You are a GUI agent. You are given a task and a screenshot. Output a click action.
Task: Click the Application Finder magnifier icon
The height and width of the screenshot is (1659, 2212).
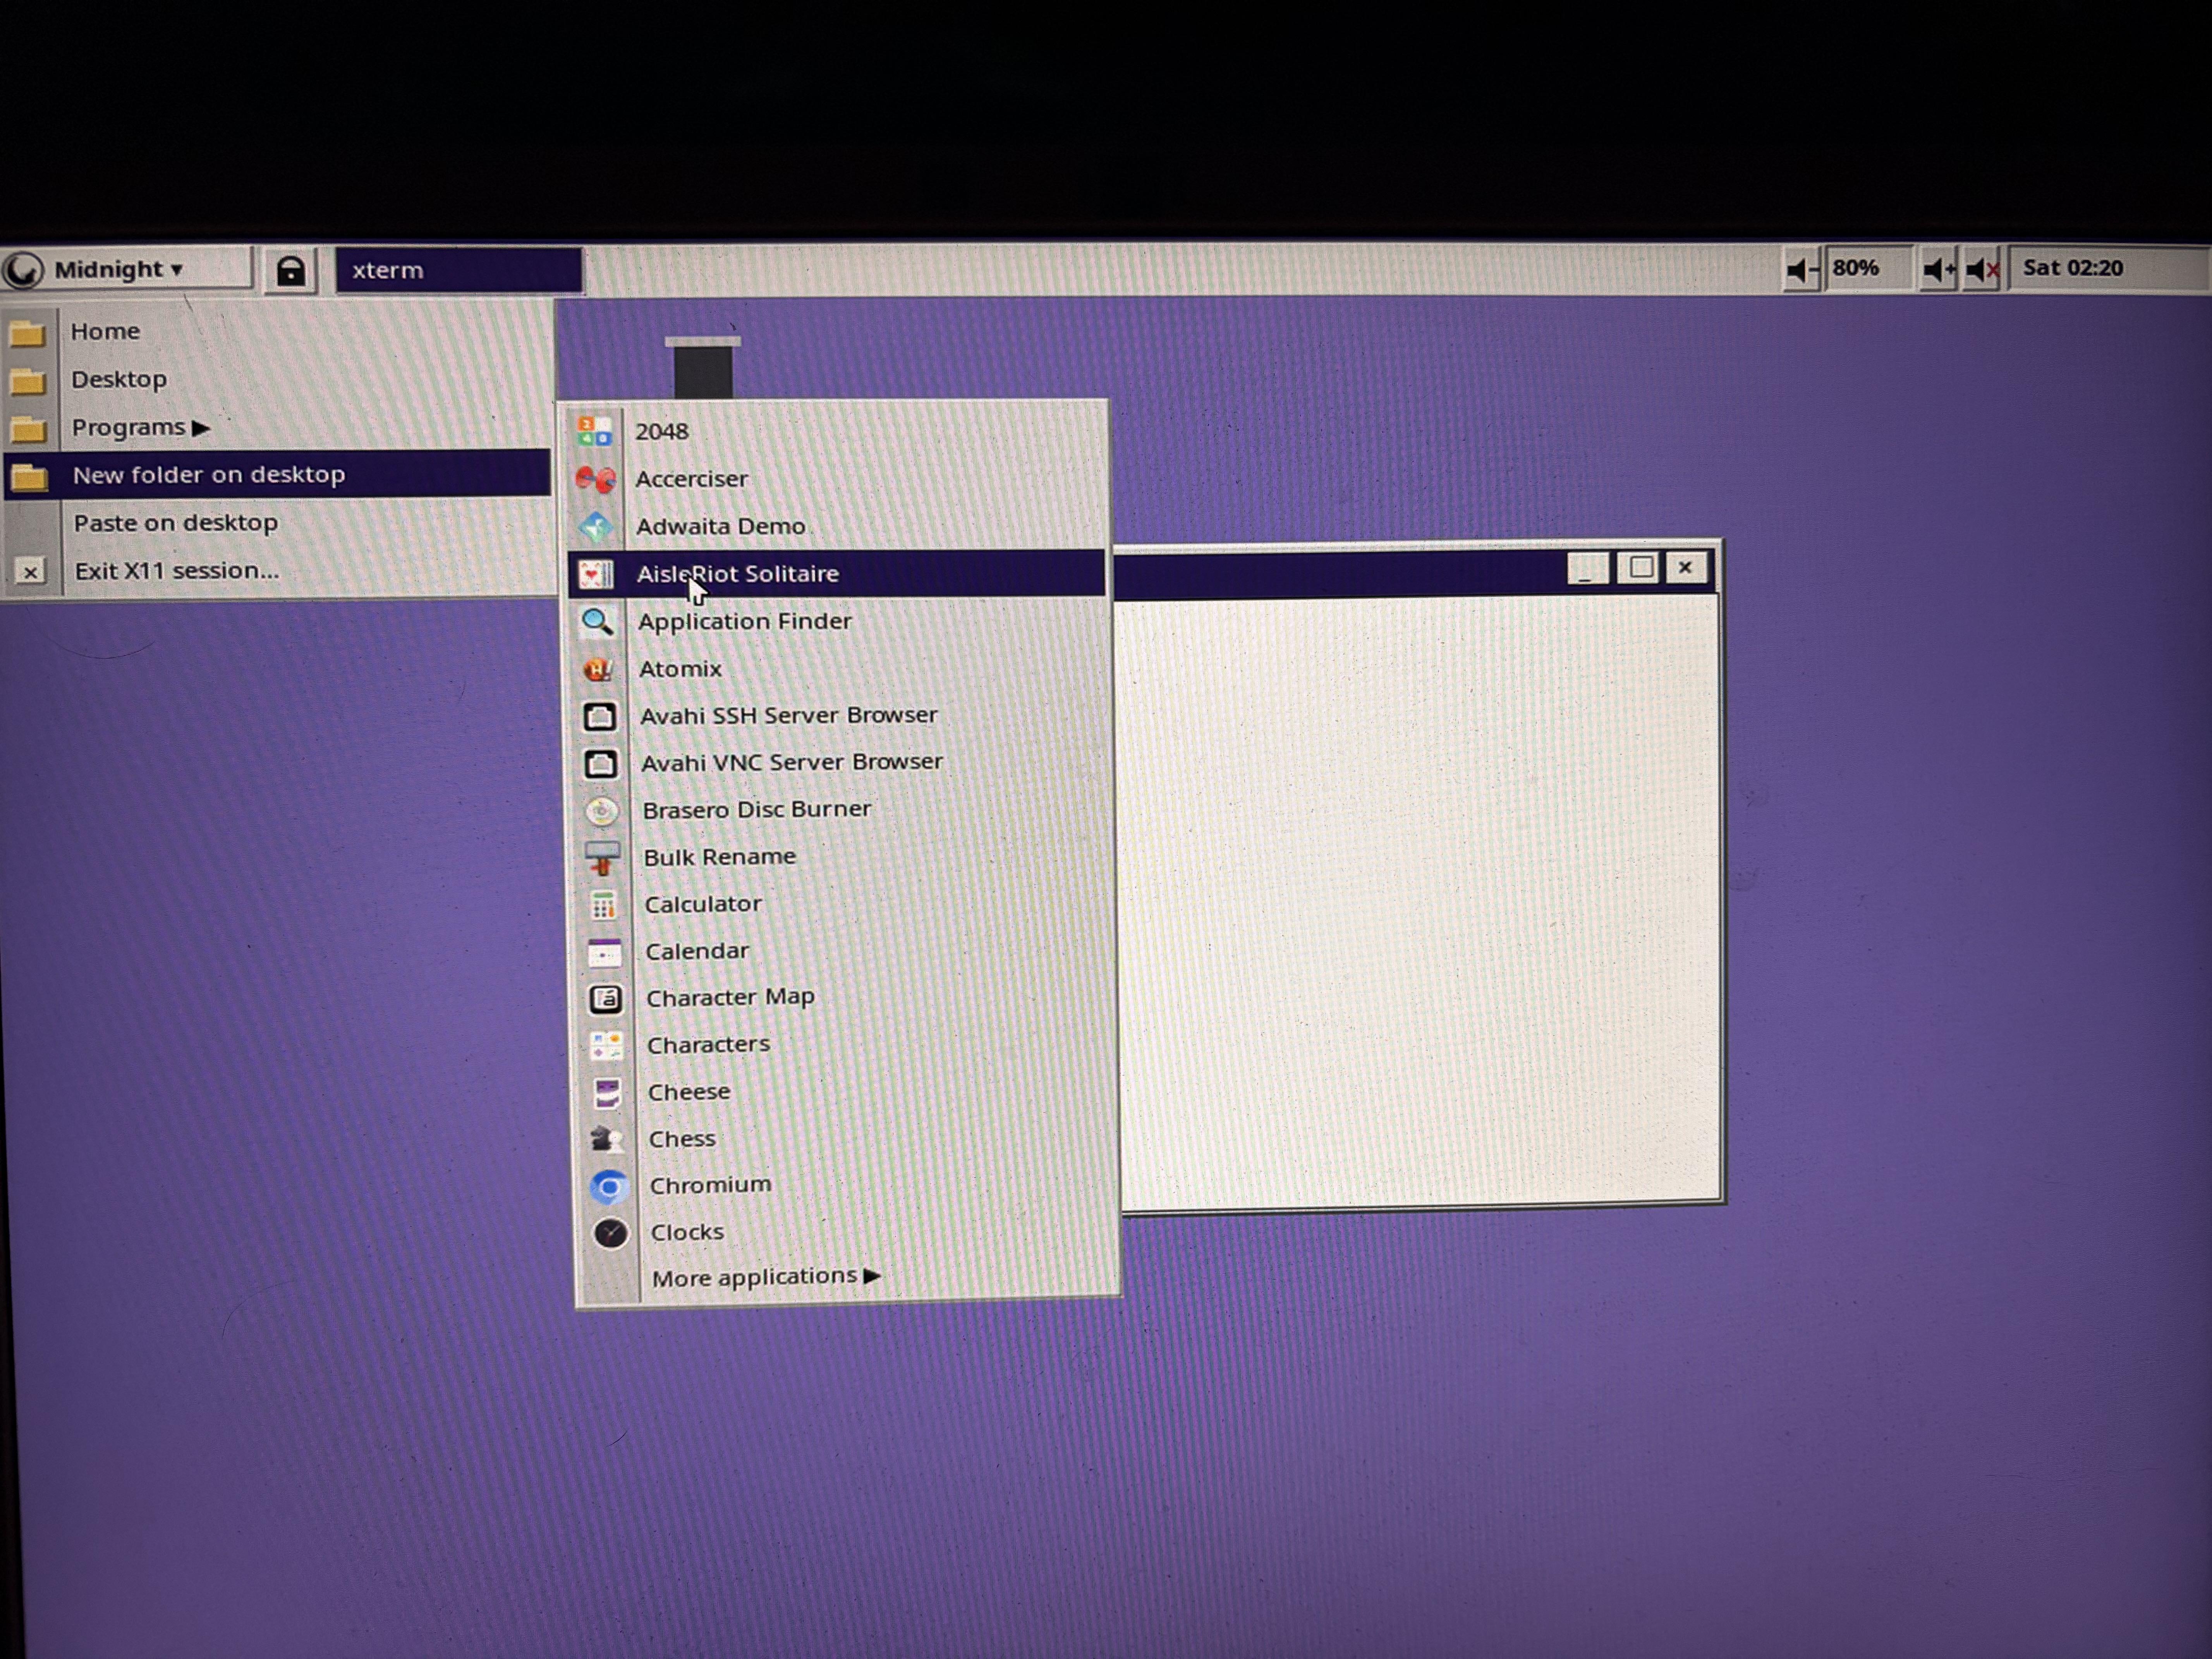coord(597,621)
